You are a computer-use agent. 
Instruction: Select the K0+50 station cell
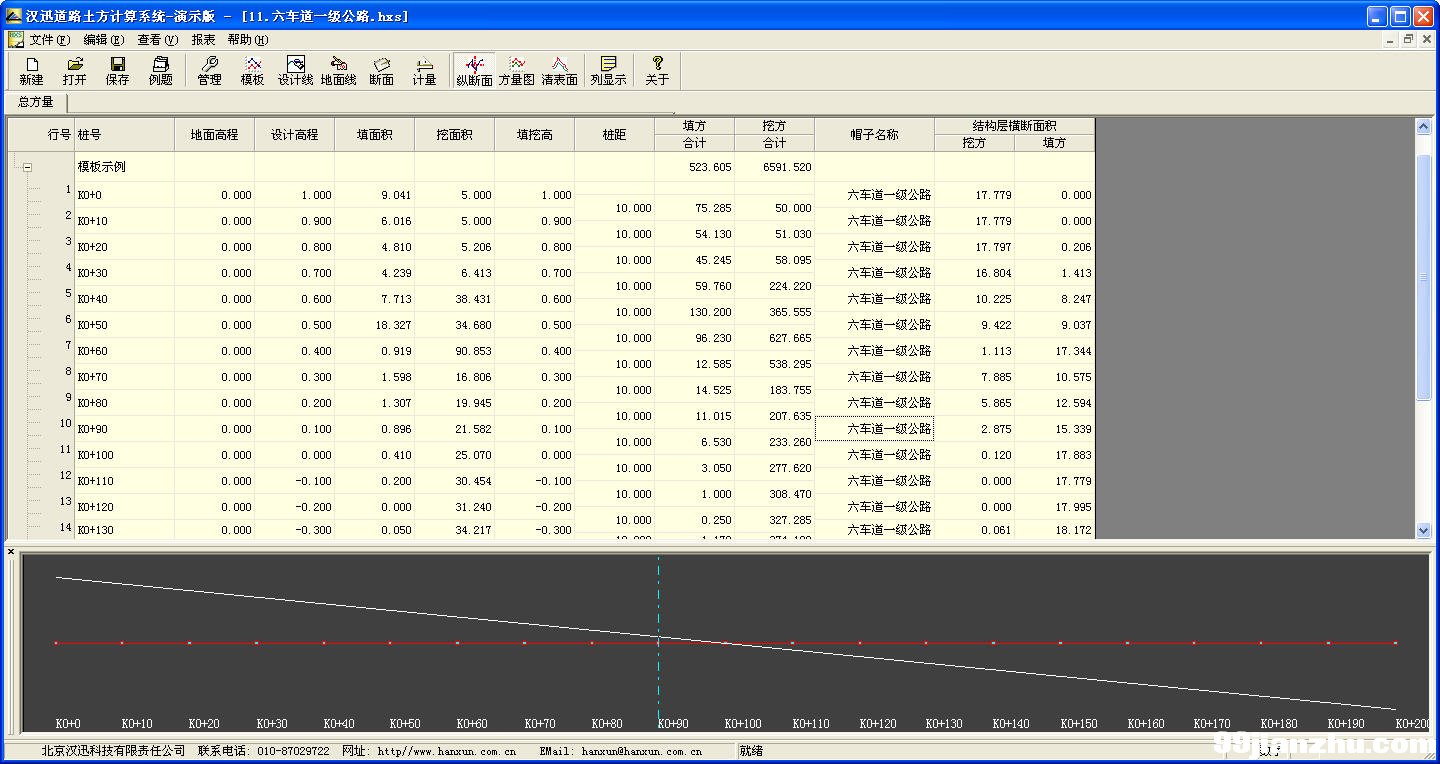[125, 325]
